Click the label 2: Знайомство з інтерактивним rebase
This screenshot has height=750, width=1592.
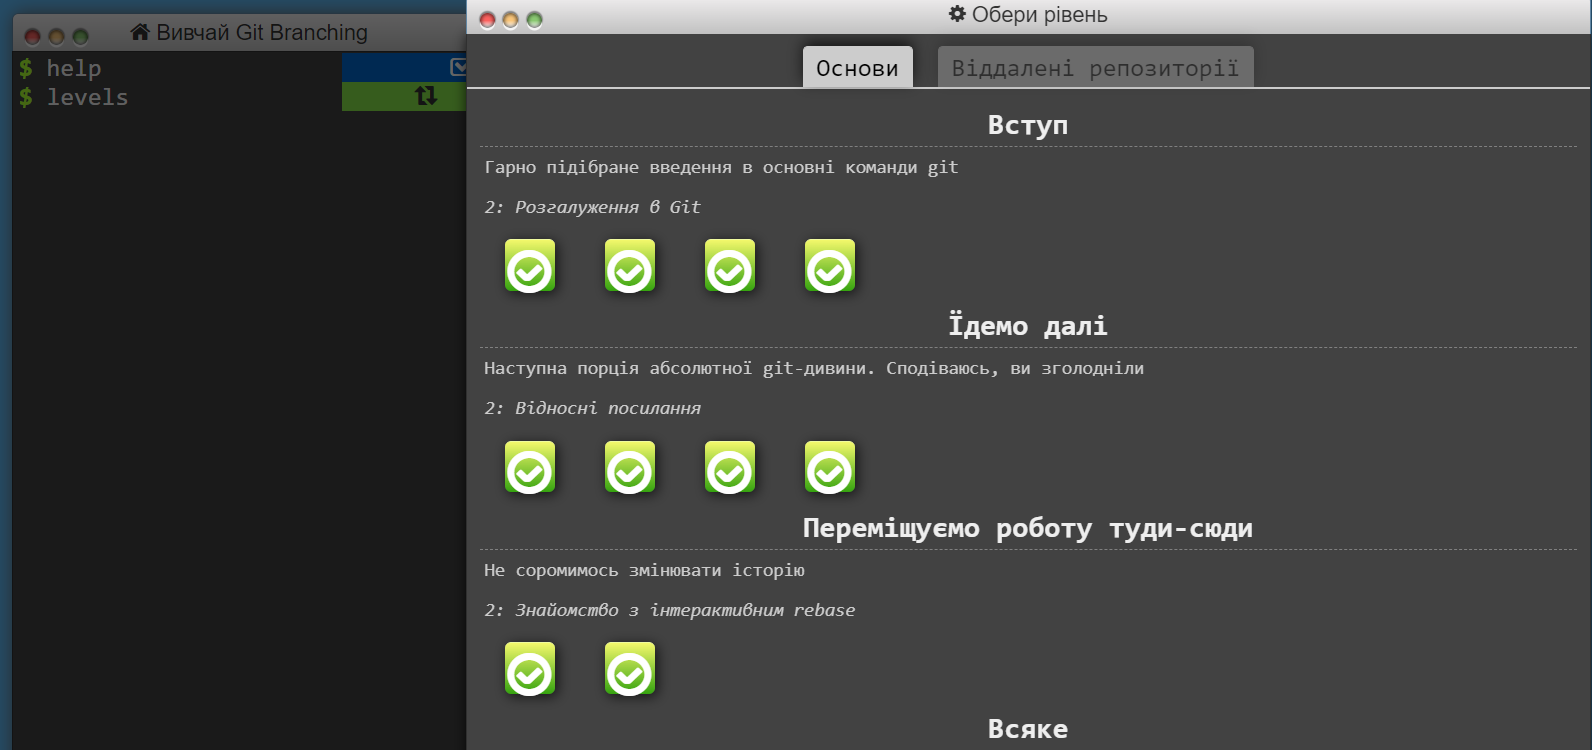pyautogui.click(x=670, y=610)
